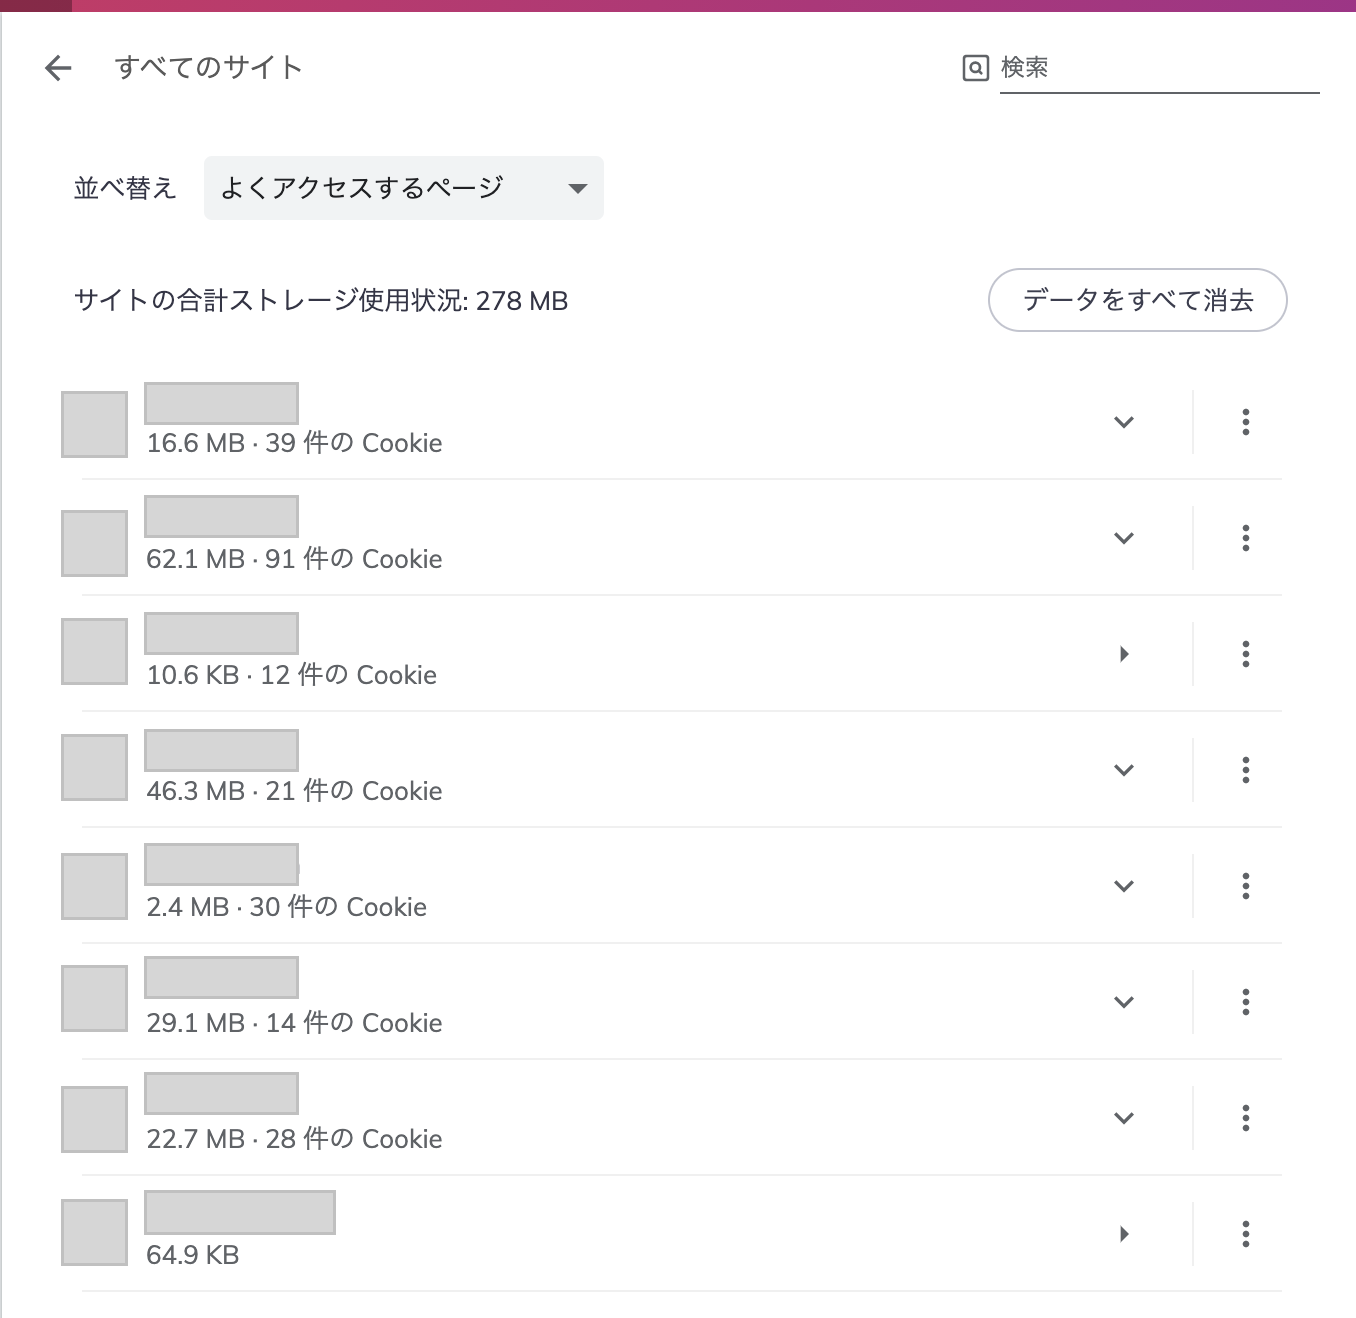1356x1318 pixels.
Task: Open three-dot menu for 46.3 MB site
Action: coord(1246,770)
